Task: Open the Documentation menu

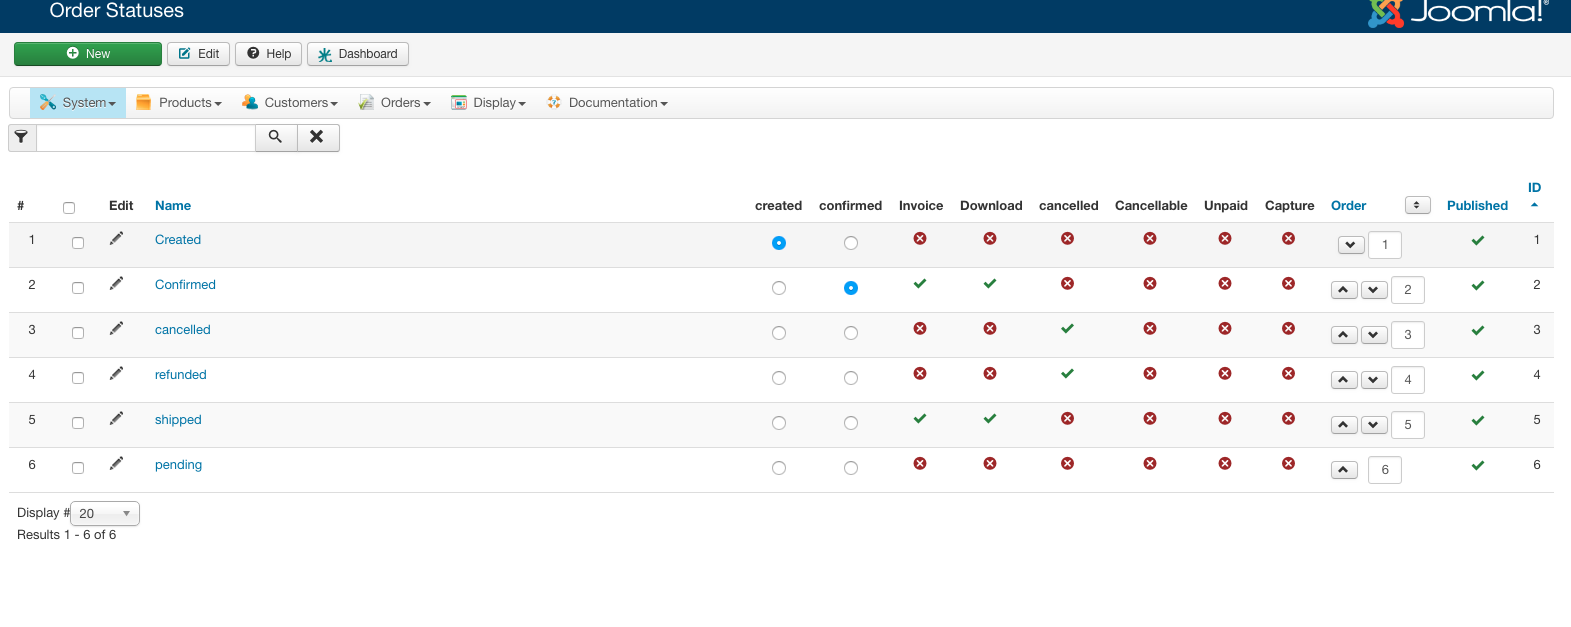Action: click(608, 103)
